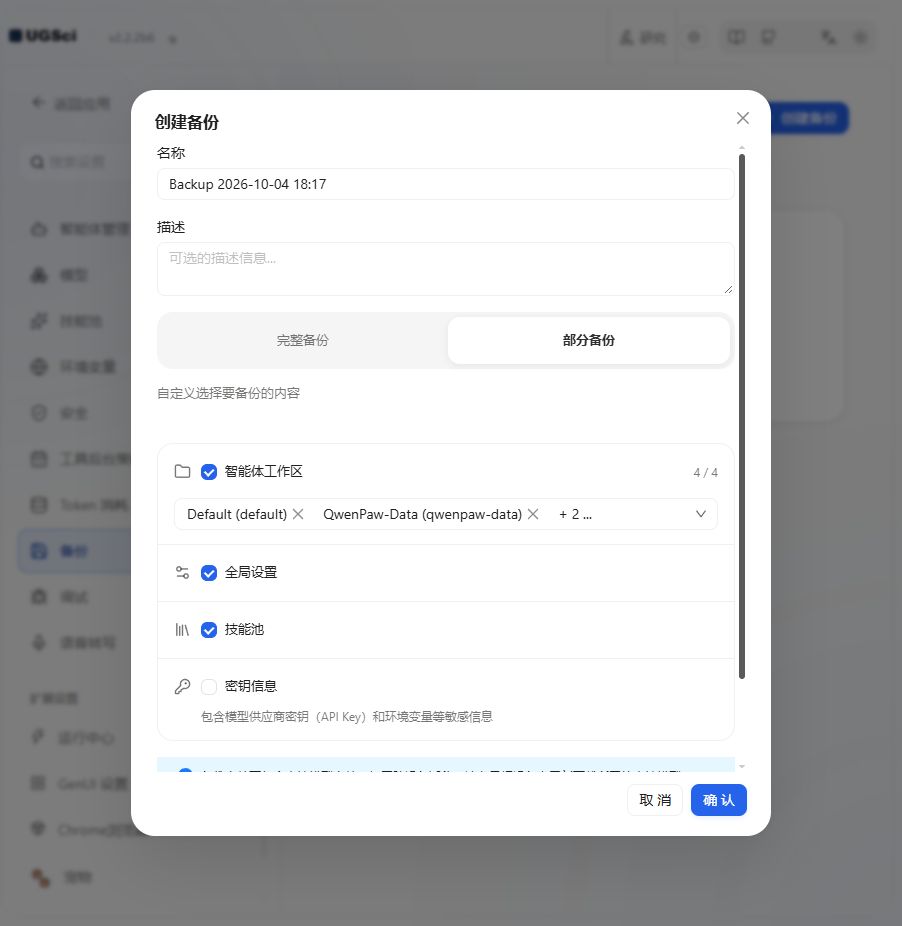Select the 部分备份 tab
The height and width of the screenshot is (926, 902).
click(588, 340)
